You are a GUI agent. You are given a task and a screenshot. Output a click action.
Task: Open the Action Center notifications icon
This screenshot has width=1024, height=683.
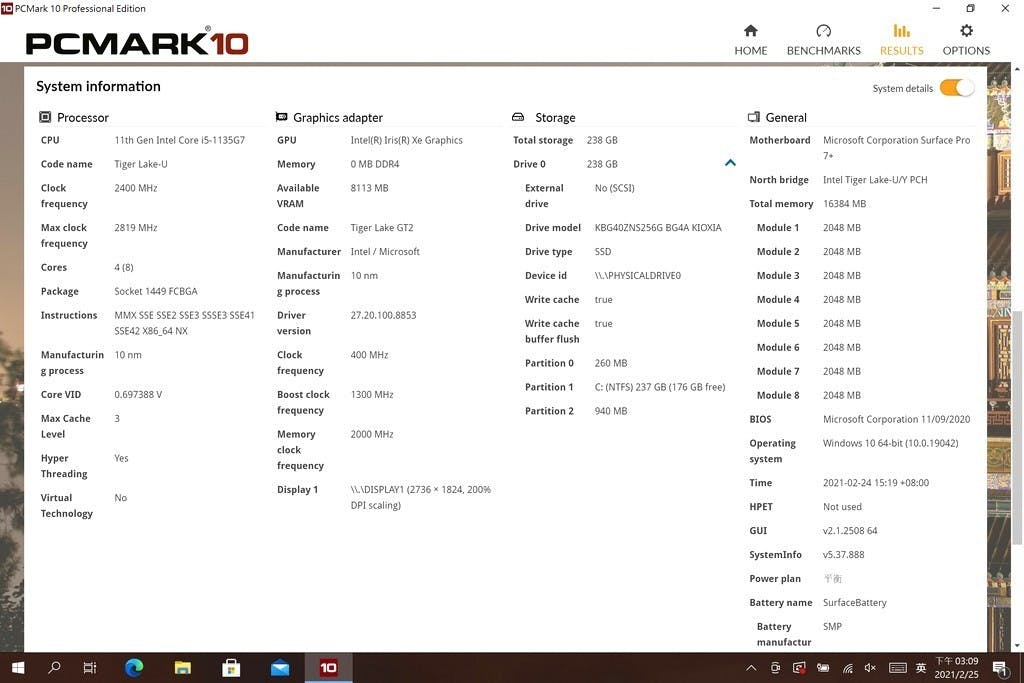[999, 667]
